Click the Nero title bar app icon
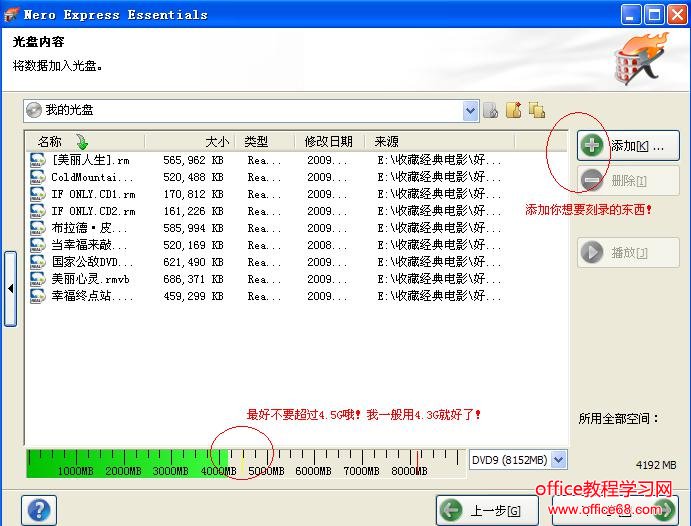 [11, 14]
